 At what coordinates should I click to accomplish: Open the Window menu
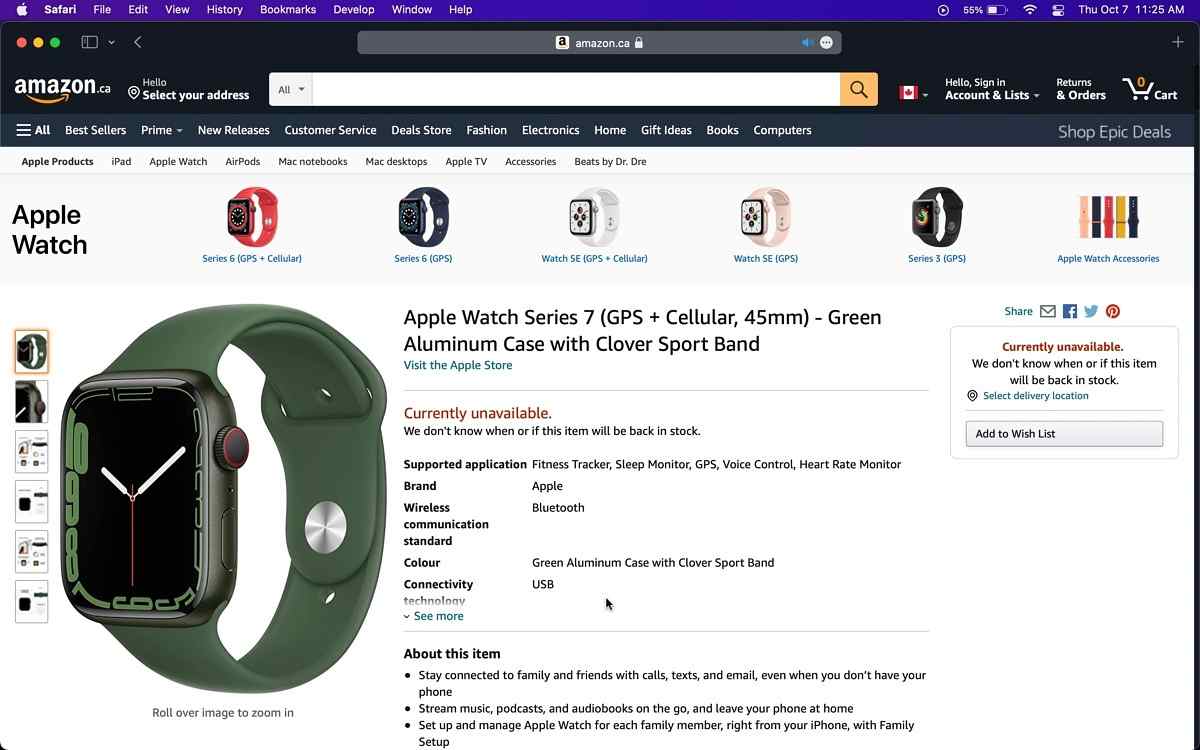[x=412, y=9]
